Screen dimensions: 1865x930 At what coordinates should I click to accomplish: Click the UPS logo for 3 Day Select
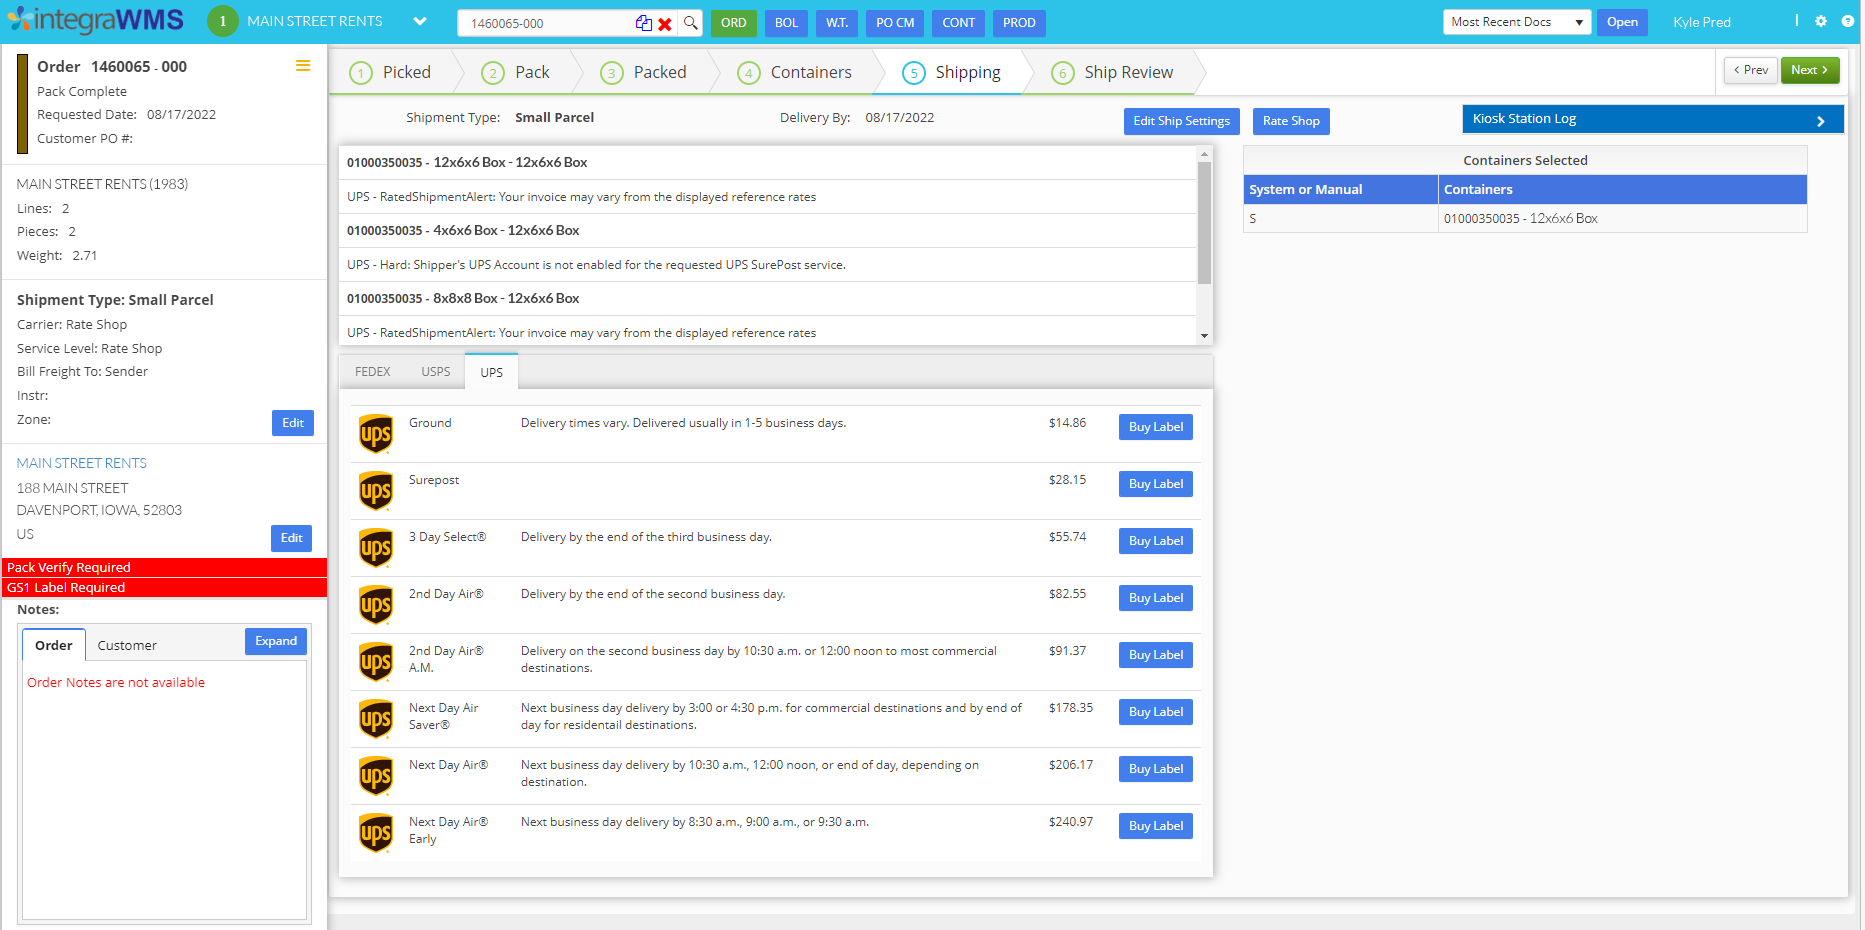click(x=376, y=548)
